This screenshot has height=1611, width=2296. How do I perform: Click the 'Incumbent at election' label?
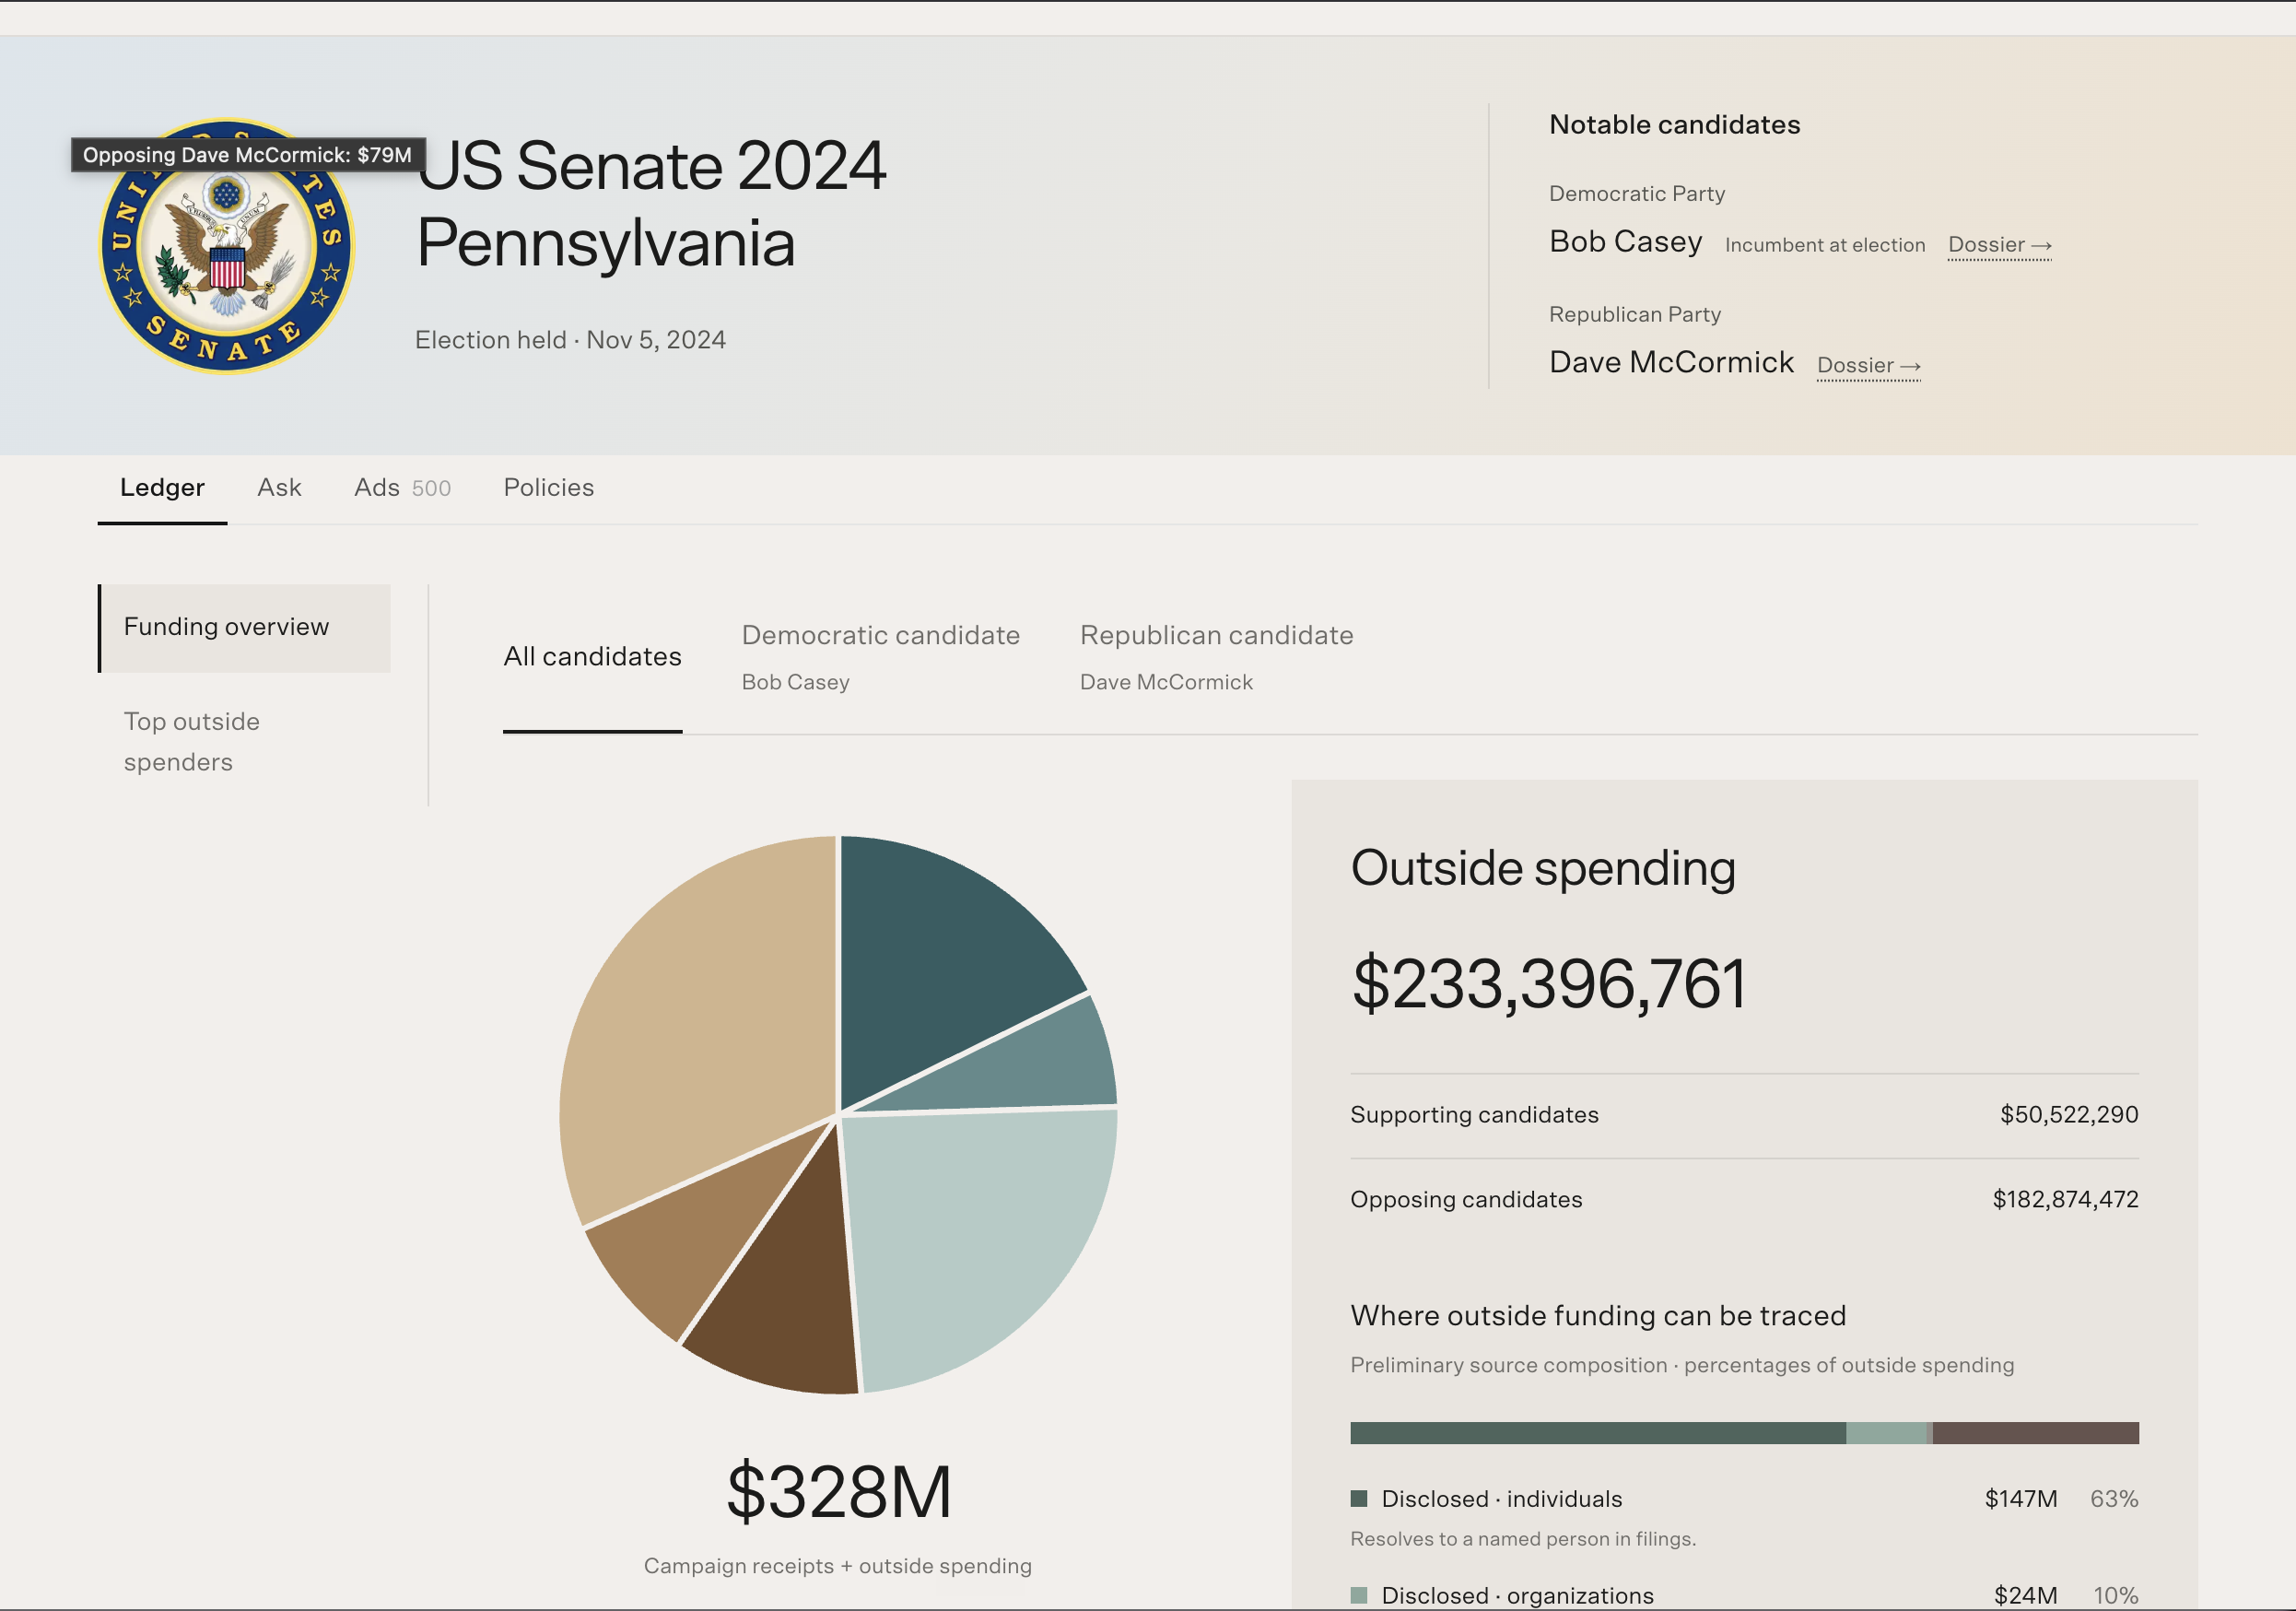[x=1824, y=246]
